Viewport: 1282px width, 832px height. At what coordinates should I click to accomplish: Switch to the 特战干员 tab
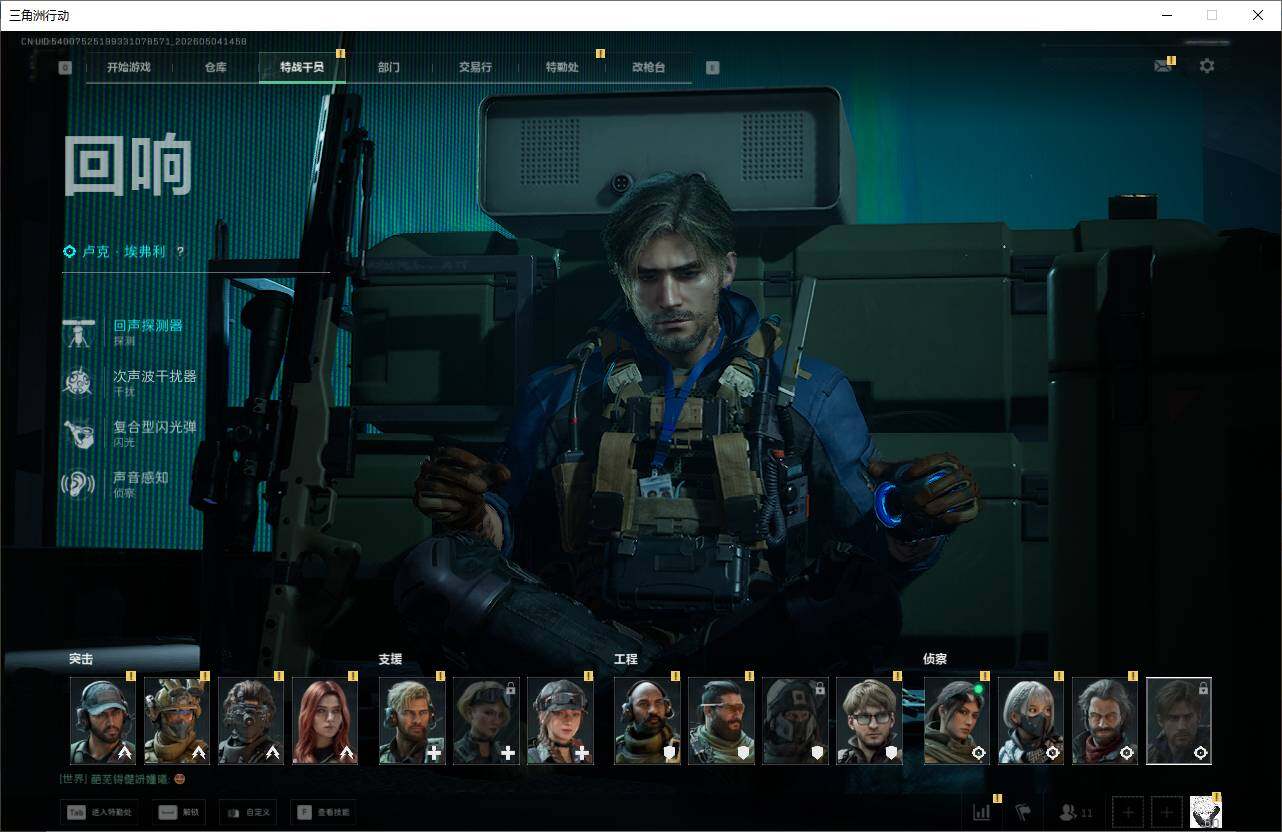(302, 67)
